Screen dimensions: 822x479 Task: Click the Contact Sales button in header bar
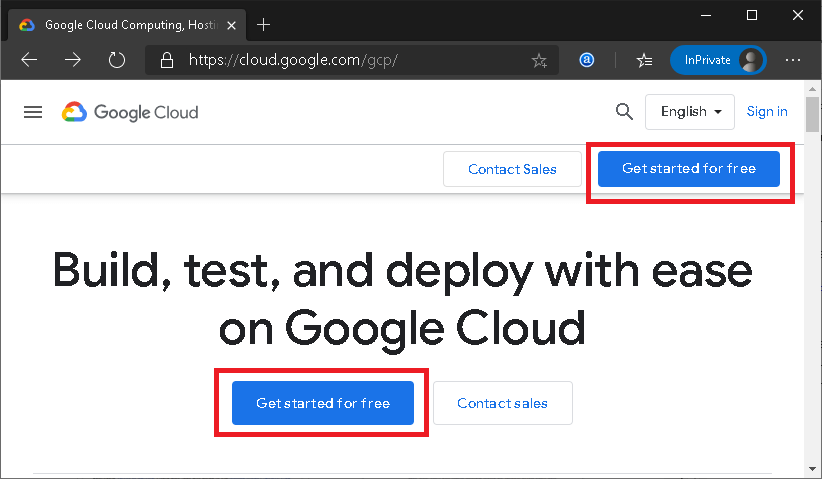(x=512, y=169)
